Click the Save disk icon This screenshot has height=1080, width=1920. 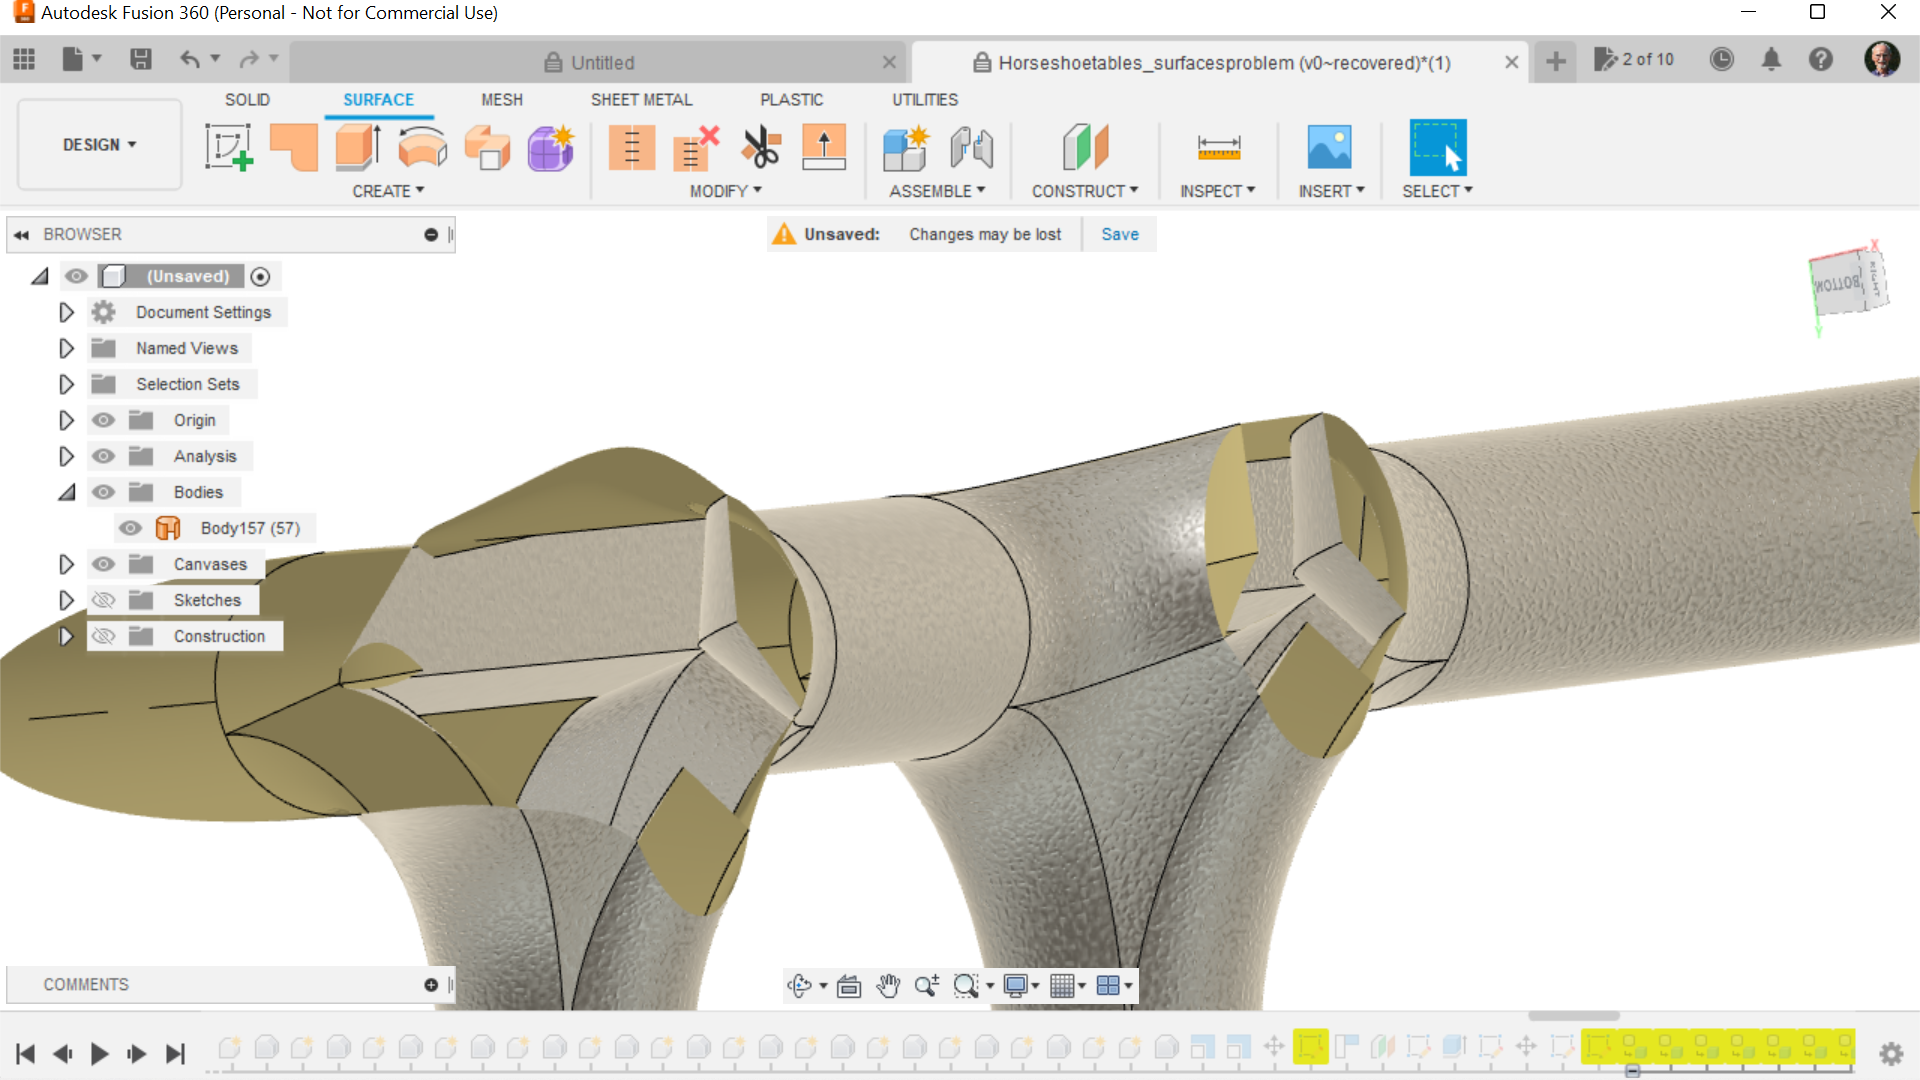pos(141,60)
